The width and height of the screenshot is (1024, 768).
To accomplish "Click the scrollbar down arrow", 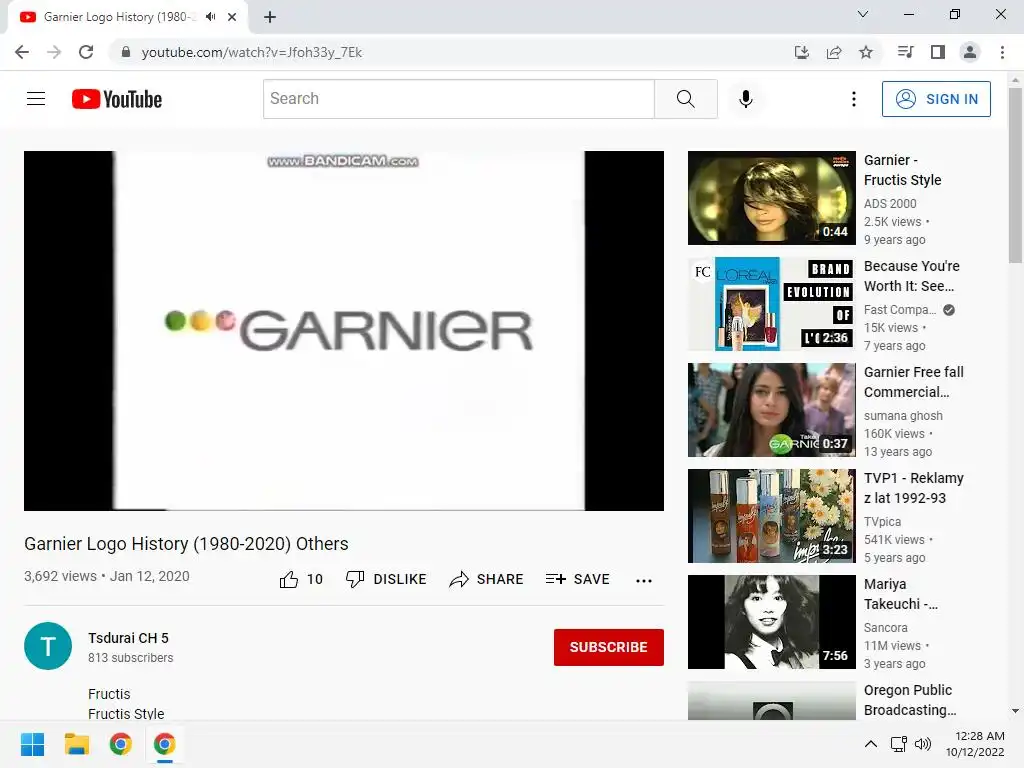I will tap(1015, 711).
